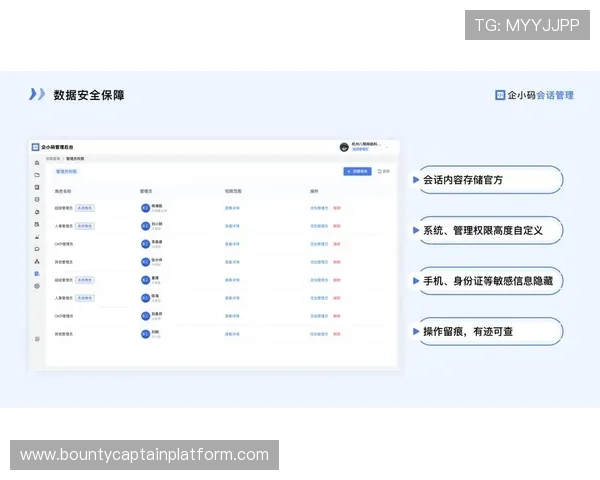Click the 企小码管理后台 logo icon
600x480 pixels.
click(35, 147)
